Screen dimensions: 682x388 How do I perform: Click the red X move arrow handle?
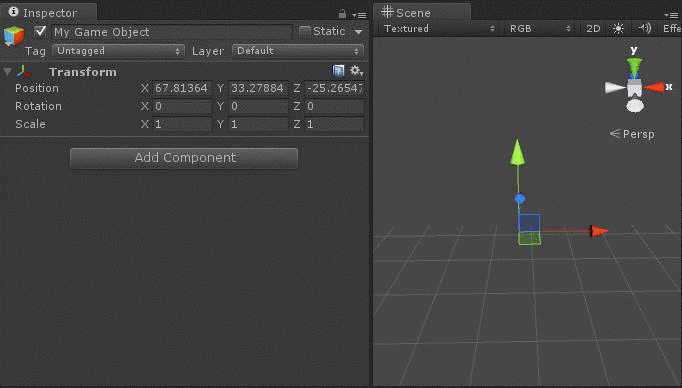[x=599, y=231]
